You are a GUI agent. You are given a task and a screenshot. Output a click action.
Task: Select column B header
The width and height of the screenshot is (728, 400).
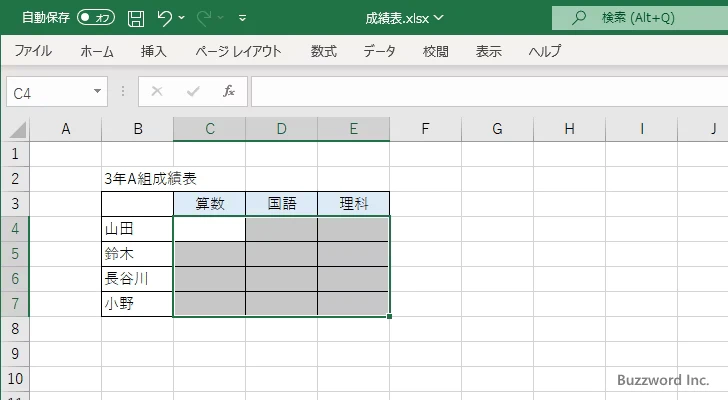(x=137, y=129)
